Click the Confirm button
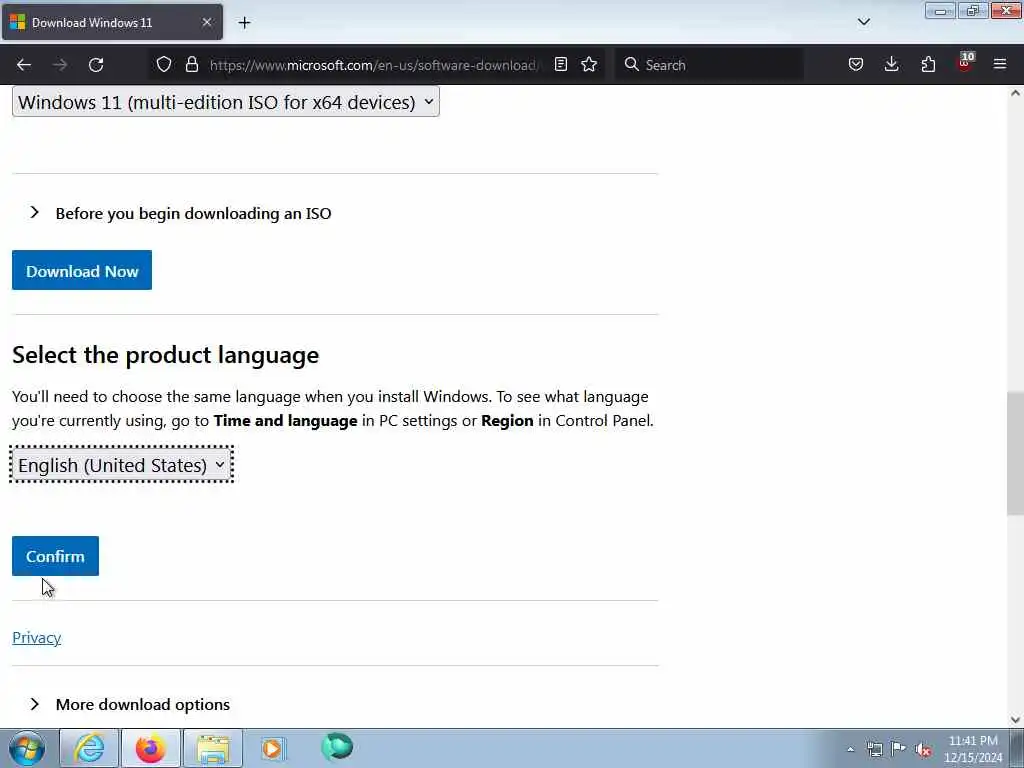 click(55, 556)
